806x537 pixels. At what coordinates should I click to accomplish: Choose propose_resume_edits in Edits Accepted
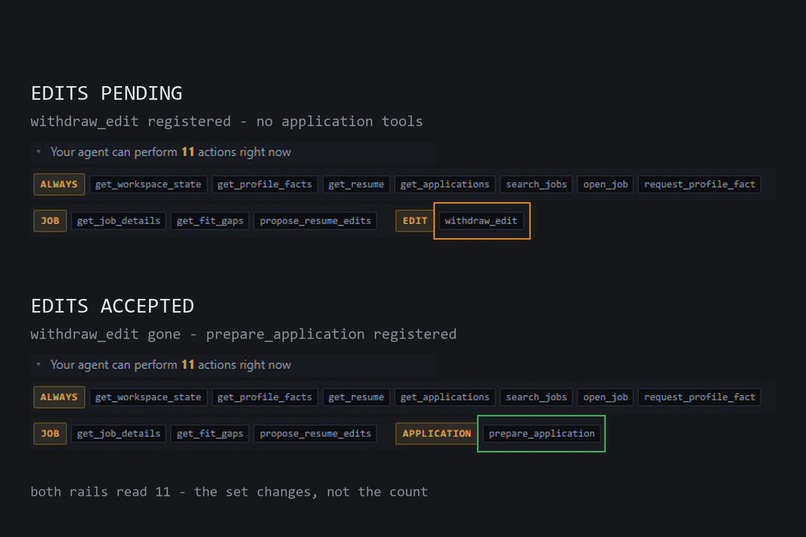tap(315, 433)
